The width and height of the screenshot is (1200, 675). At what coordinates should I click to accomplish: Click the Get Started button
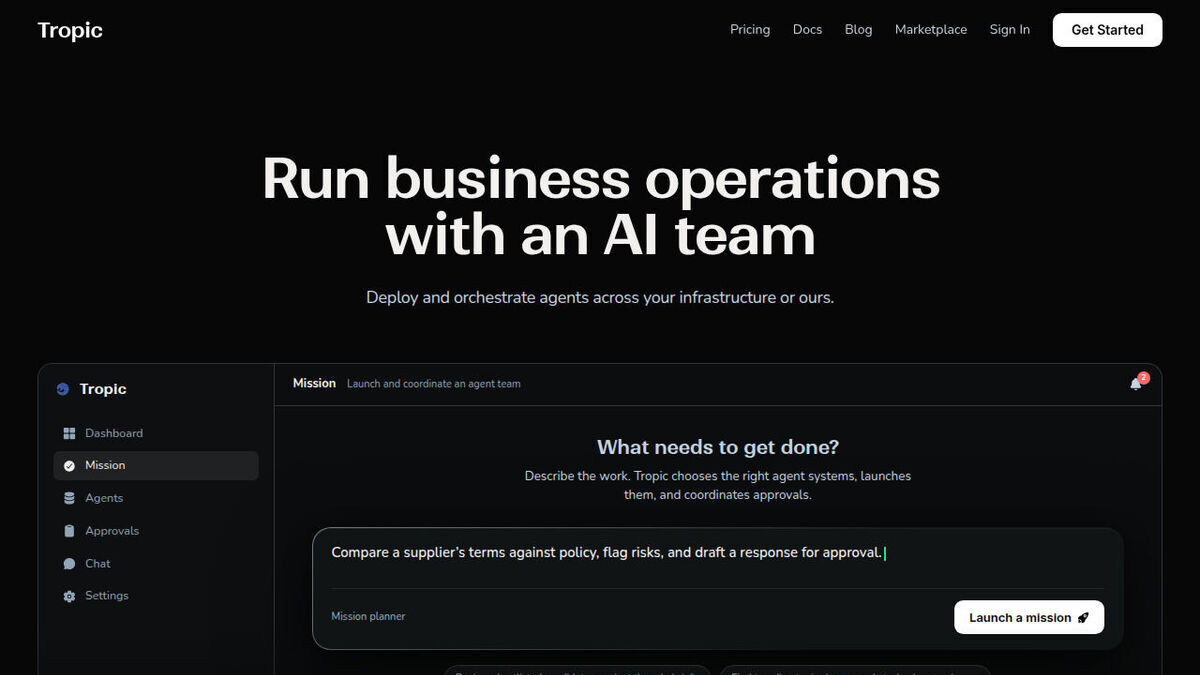tap(1107, 30)
